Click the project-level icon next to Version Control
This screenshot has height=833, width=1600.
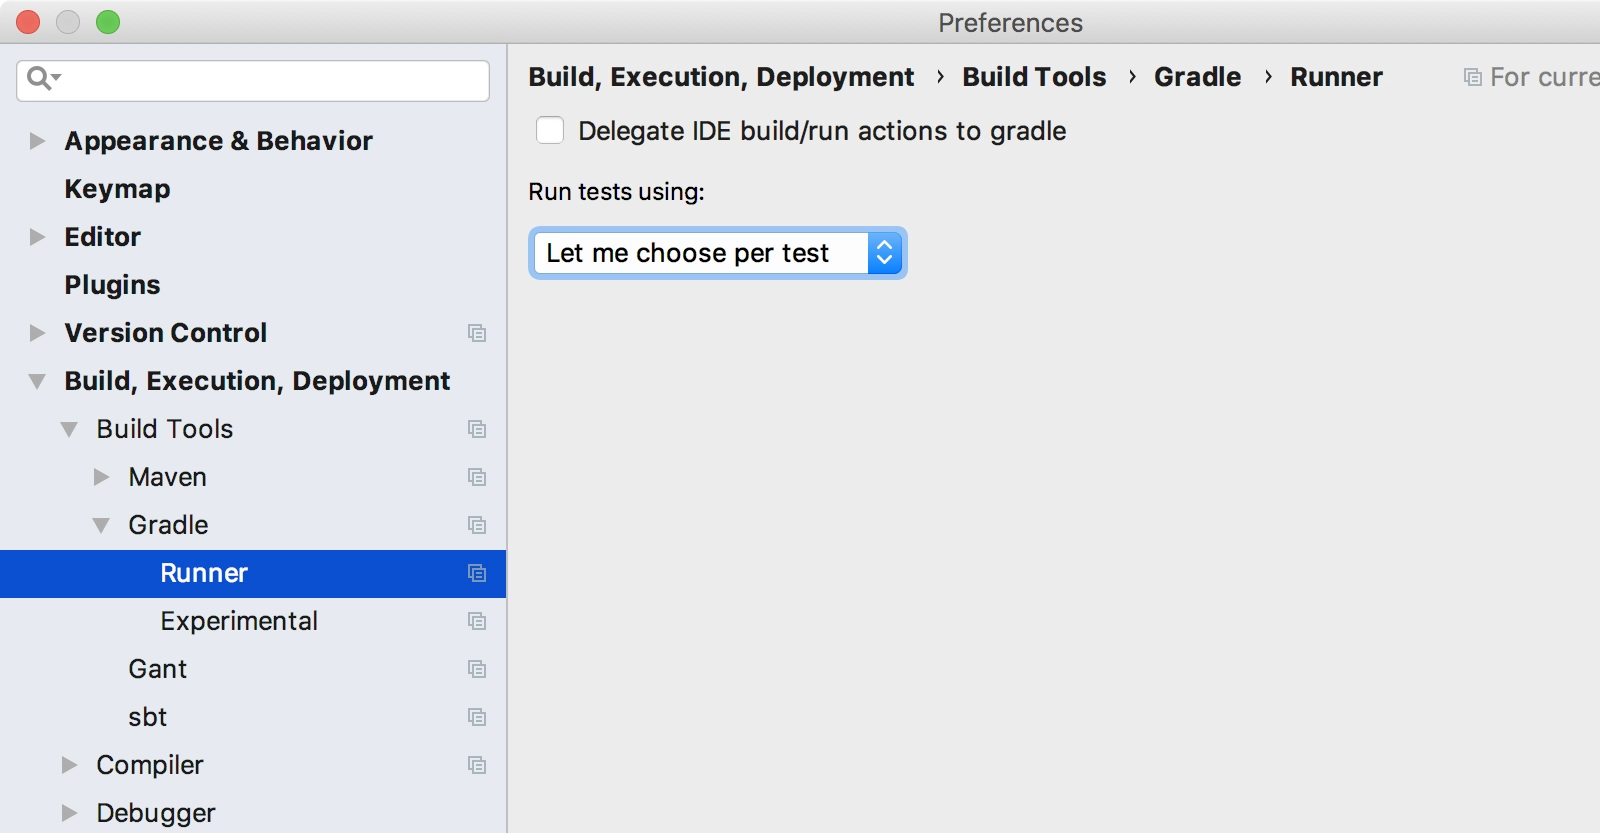coord(477,333)
